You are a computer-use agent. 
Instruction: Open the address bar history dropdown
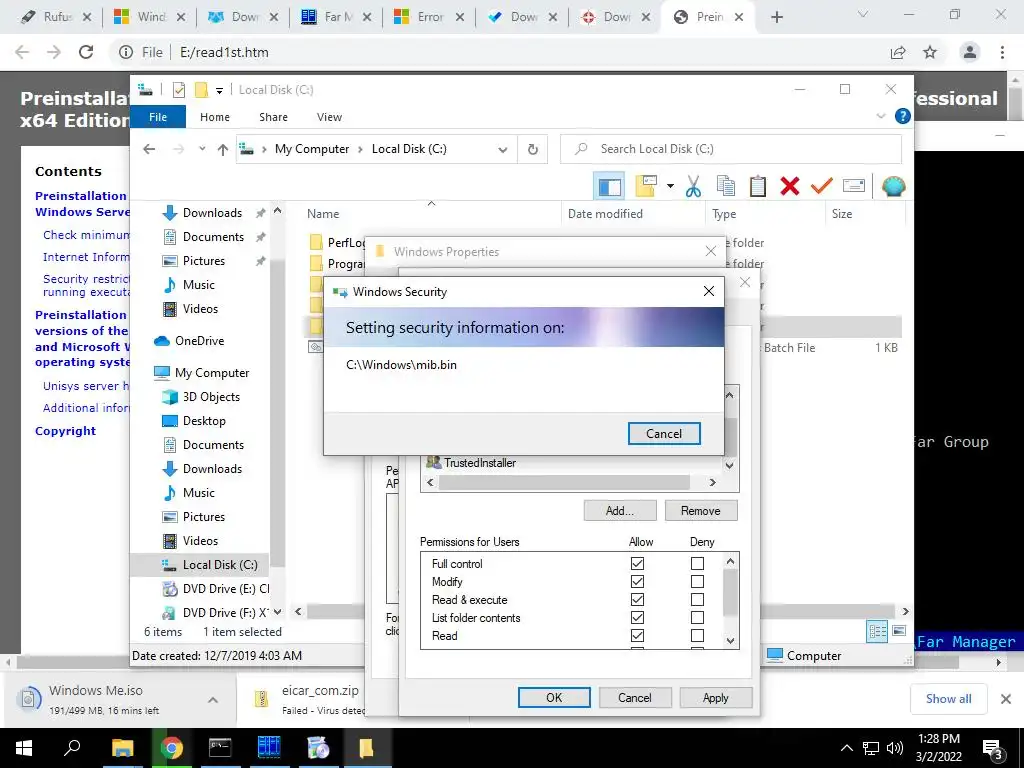[502, 150]
